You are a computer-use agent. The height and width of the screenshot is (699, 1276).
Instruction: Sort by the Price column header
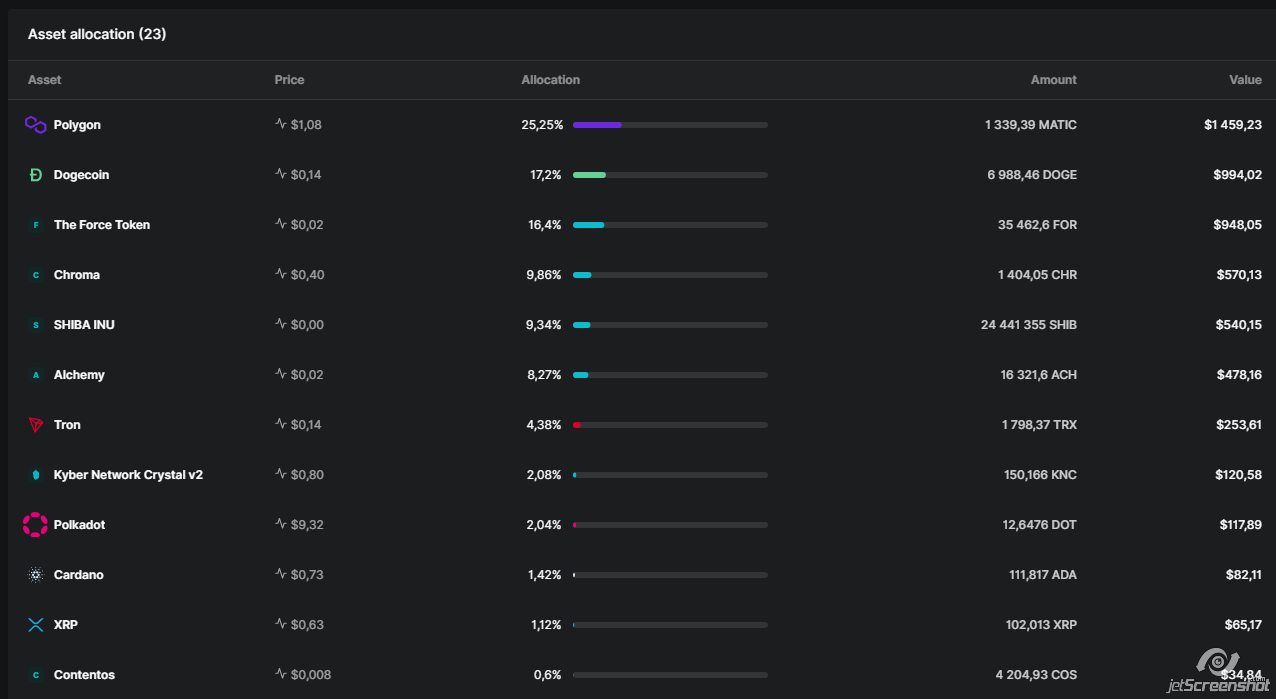click(289, 80)
